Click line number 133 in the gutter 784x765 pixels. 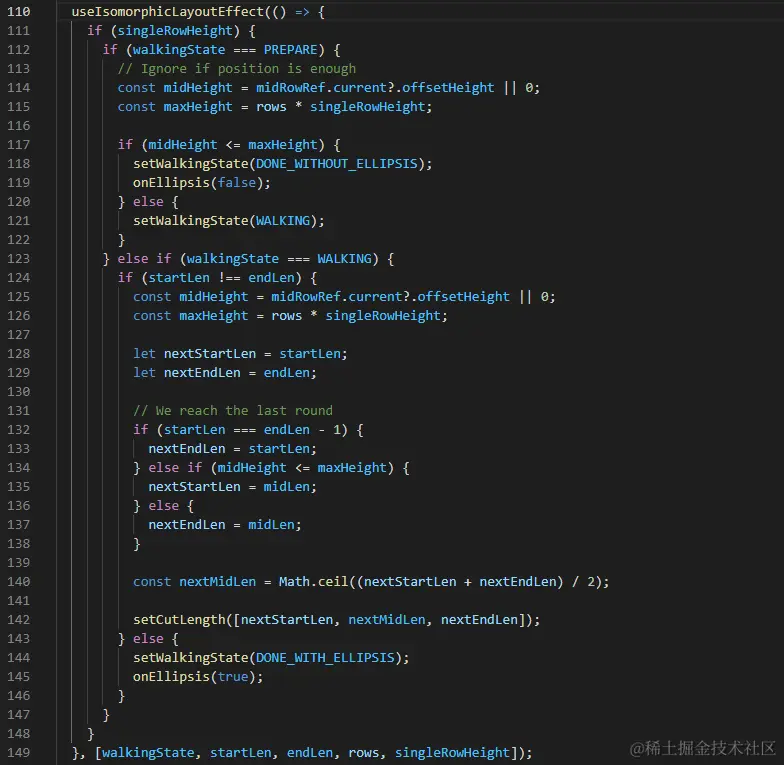coord(18,448)
